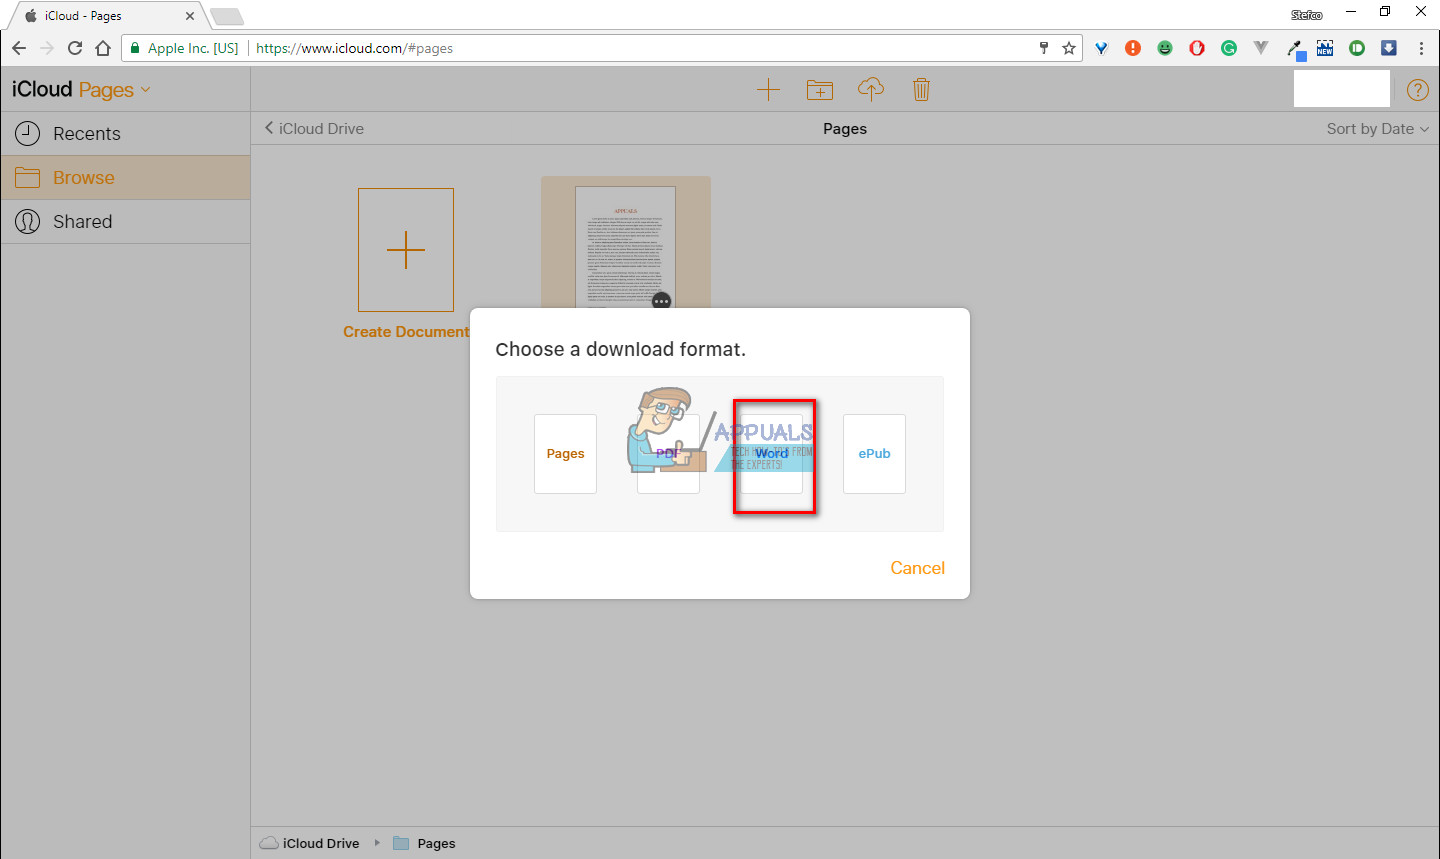The image size is (1440, 859).
Task: Click the Recents clock icon
Action: pos(28,134)
